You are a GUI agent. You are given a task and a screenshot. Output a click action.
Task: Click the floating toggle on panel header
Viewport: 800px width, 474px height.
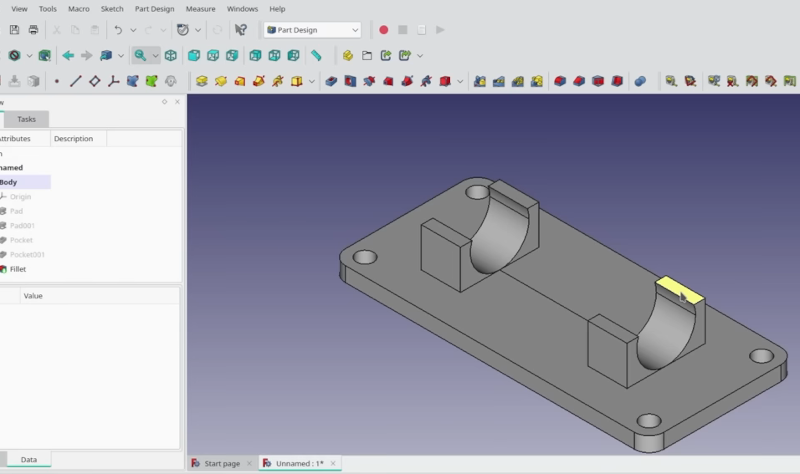[x=164, y=101]
